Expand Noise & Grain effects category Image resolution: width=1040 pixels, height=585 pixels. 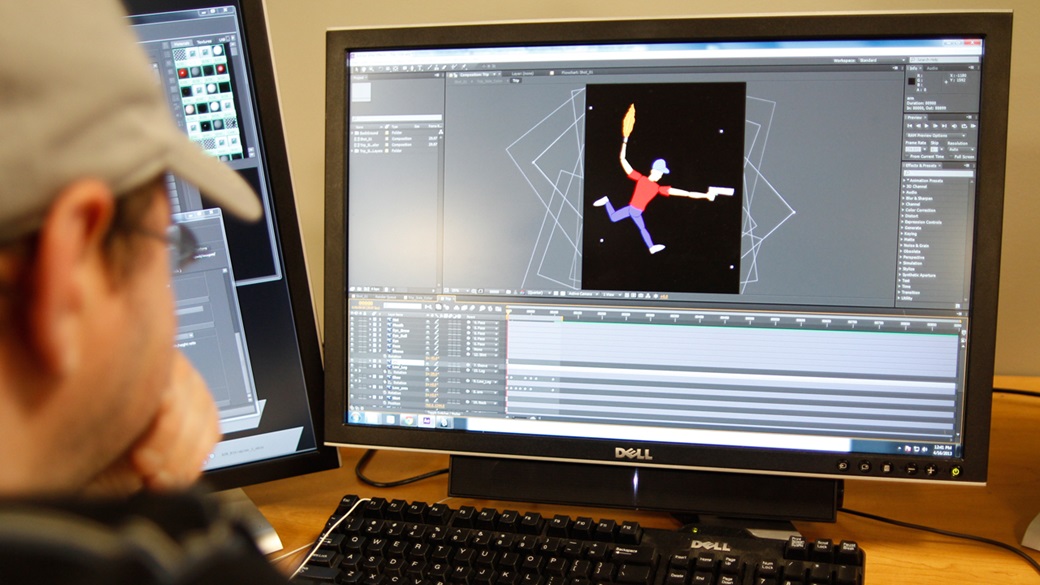tap(902, 245)
